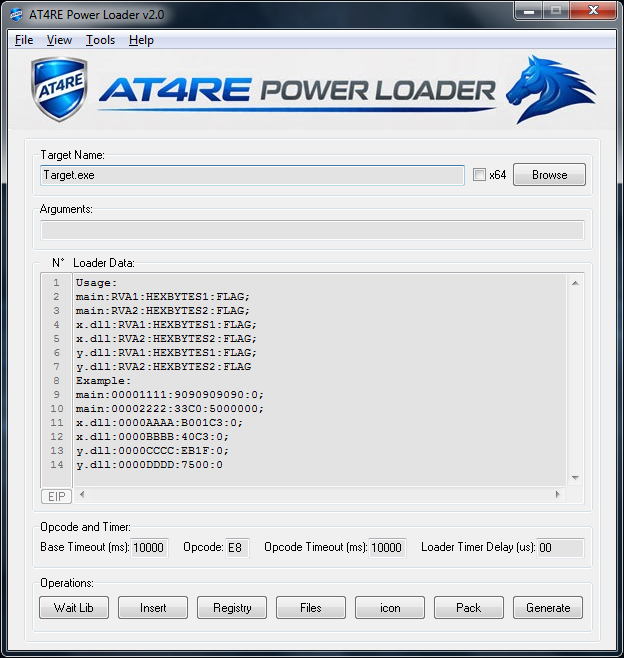Click the Browse button

pyautogui.click(x=549, y=175)
